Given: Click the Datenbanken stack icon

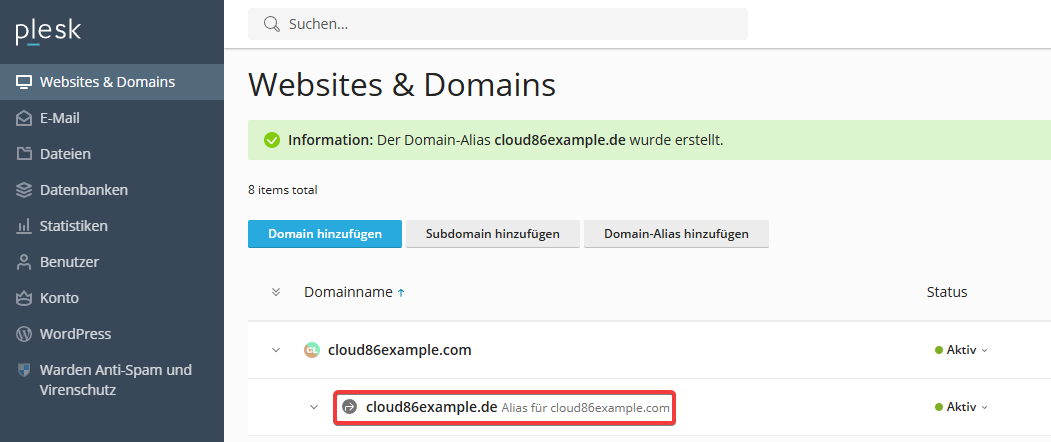Looking at the screenshot, I should coord(24,190).
